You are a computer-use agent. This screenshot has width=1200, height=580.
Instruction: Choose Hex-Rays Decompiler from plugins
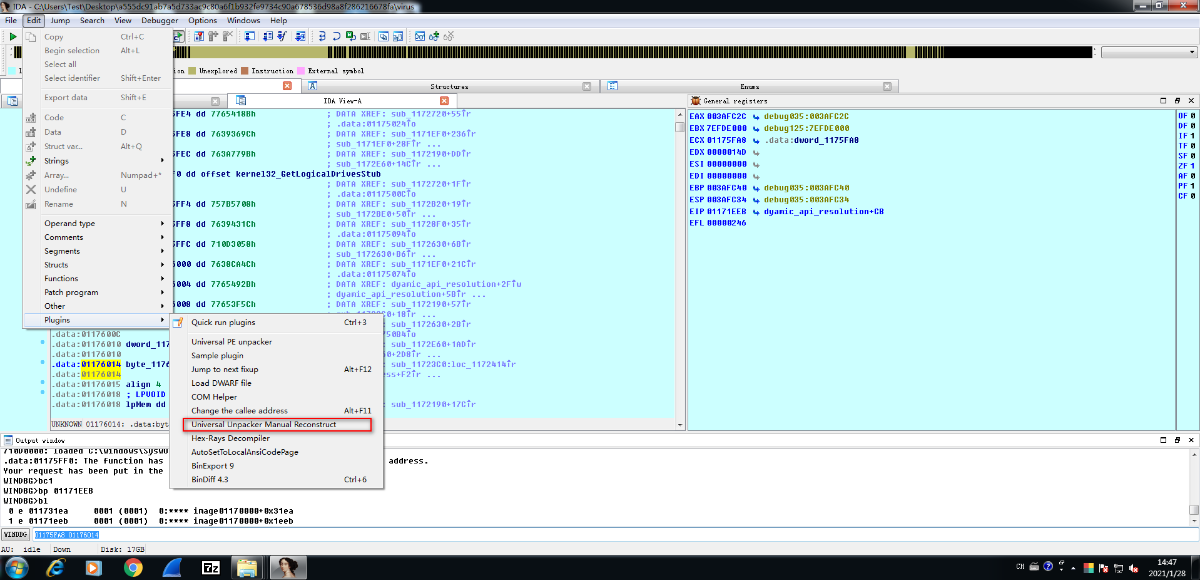[231, 438]
